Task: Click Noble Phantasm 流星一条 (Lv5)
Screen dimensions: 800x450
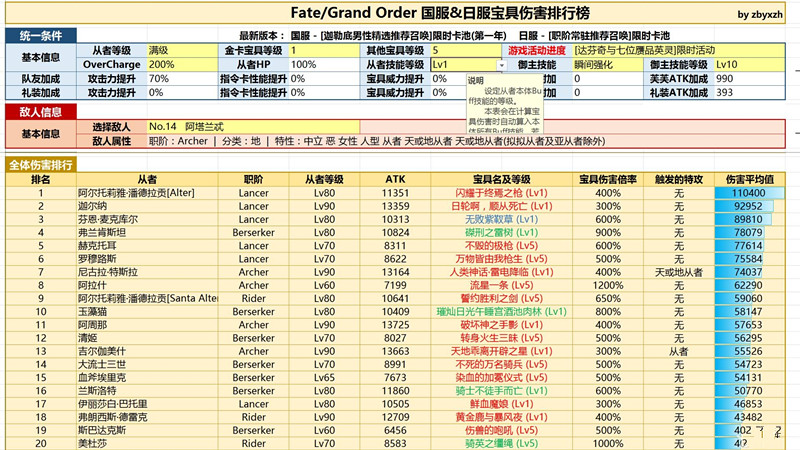Action: [502, 285]
